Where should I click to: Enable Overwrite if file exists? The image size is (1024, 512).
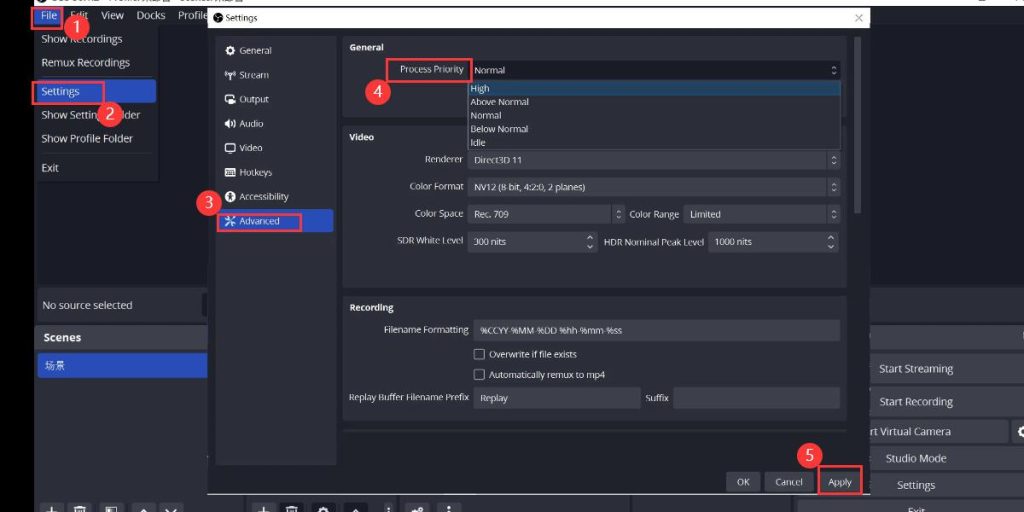point(479,354)
